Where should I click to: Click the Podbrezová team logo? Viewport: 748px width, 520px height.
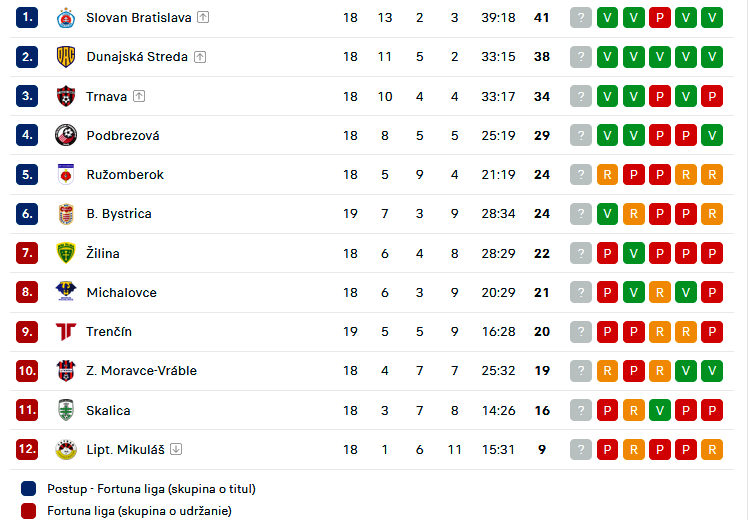(x=66, y=135)
